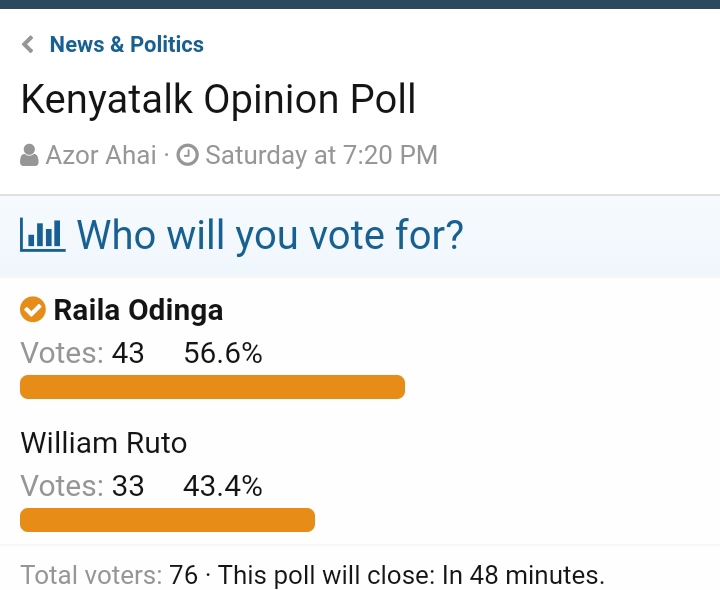Click the William Ruto 43.4% orange bar
This screenshot has height=590, width=720.
pos(168,520)
